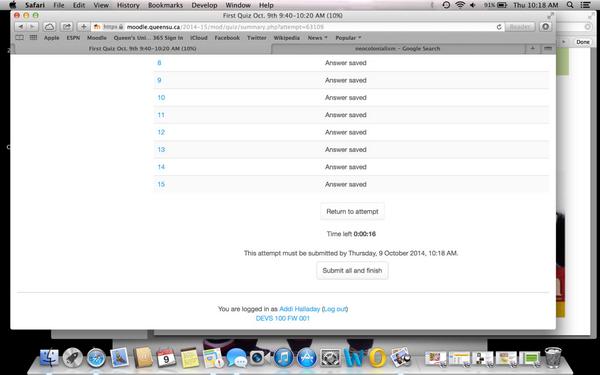600x375 pixels.
Task: Enter full screen with window arrows icon
Action: coord(550,16)
